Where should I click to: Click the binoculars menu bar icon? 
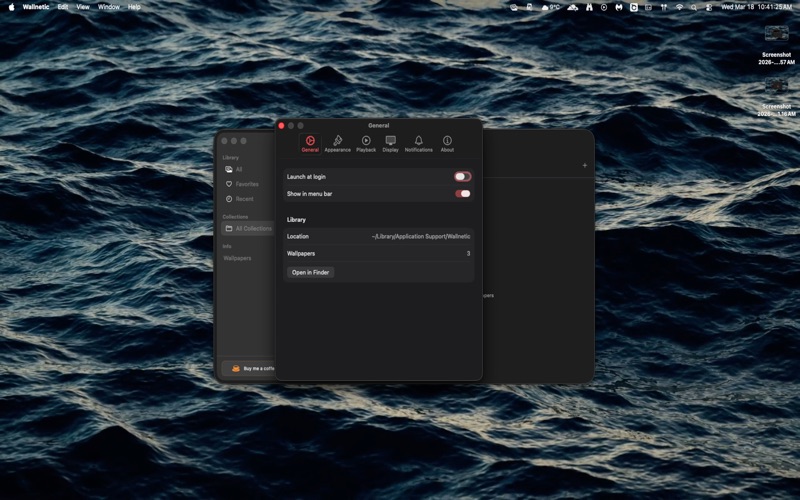(x=589, y=7)
